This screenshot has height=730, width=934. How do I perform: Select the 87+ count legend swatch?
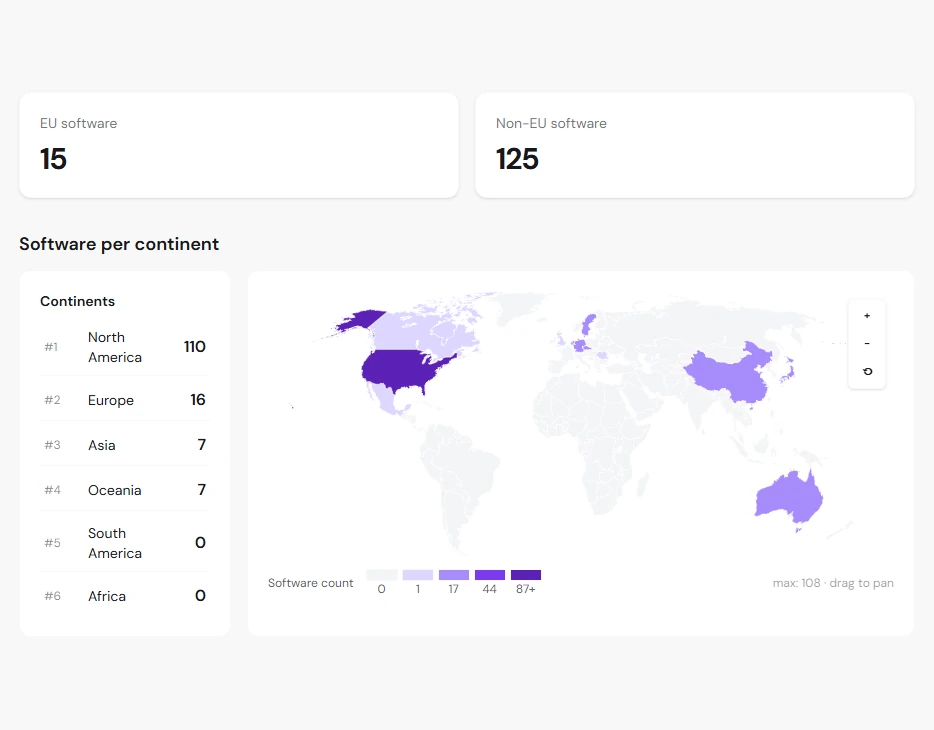tap(526, 575)
